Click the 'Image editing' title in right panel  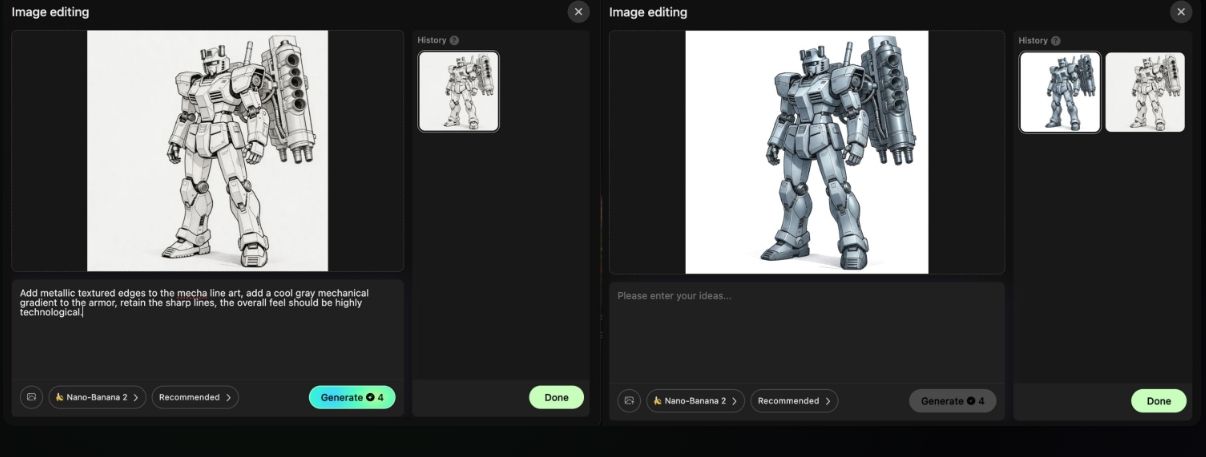click(648, 12)
